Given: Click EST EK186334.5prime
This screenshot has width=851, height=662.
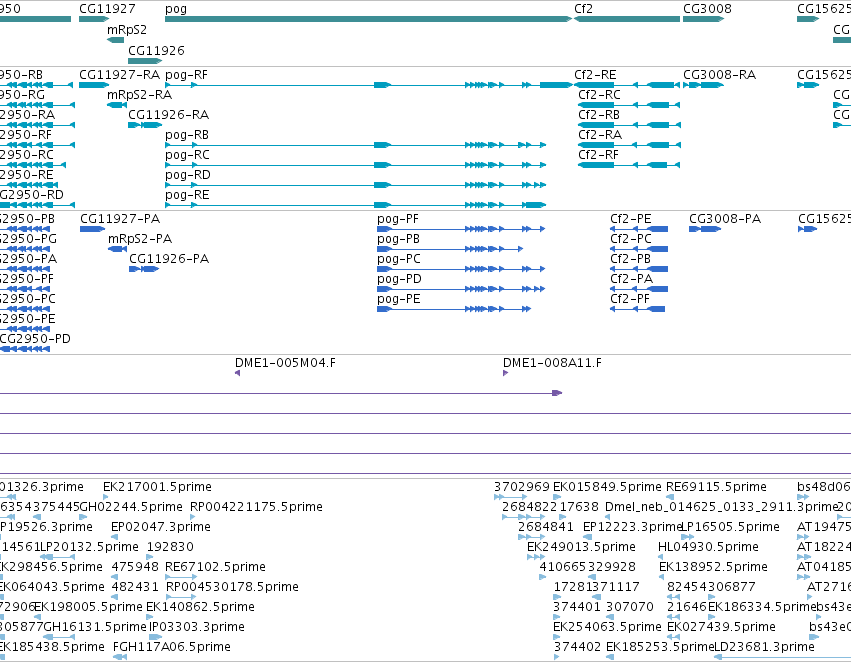Looking at the screenshot, I should tap(762, 607).
